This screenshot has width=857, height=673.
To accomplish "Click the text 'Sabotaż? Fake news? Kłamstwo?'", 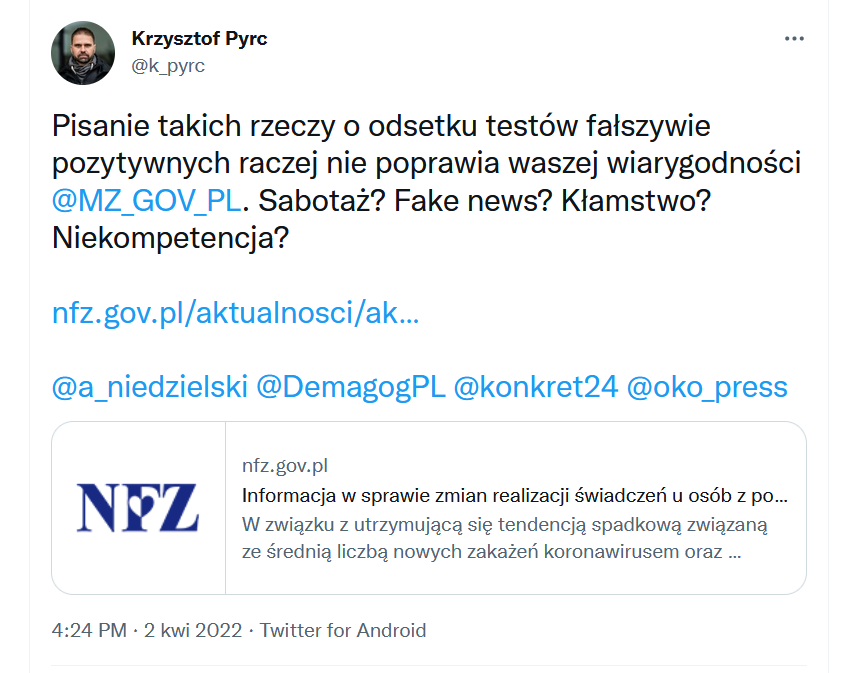I will pos(484,201).
